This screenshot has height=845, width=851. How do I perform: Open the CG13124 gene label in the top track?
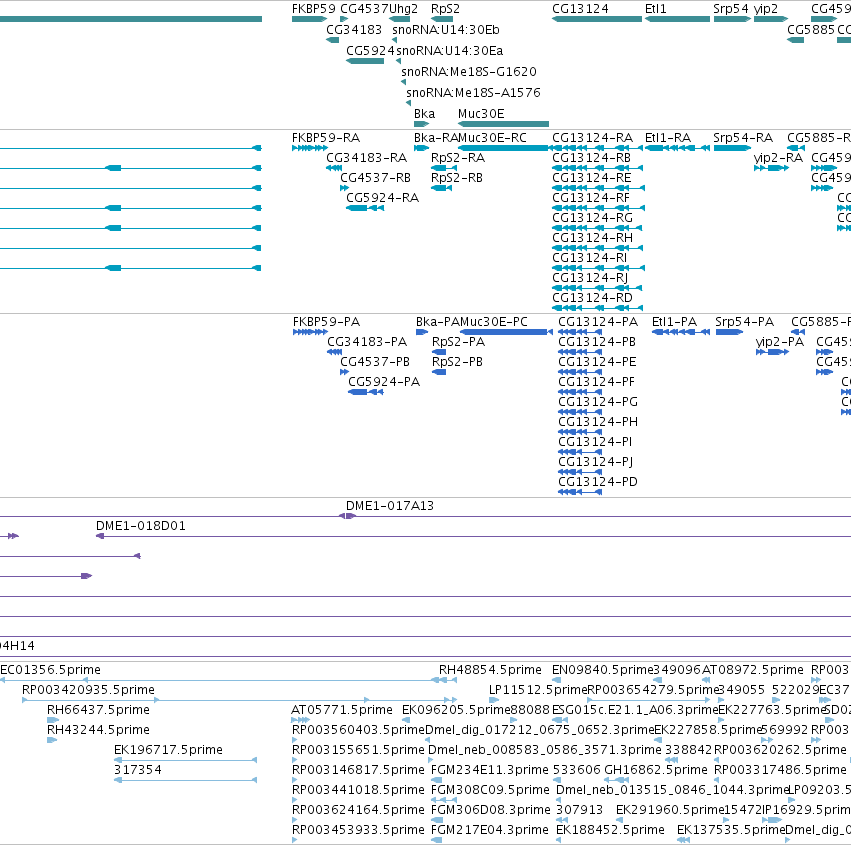[580, 9]
